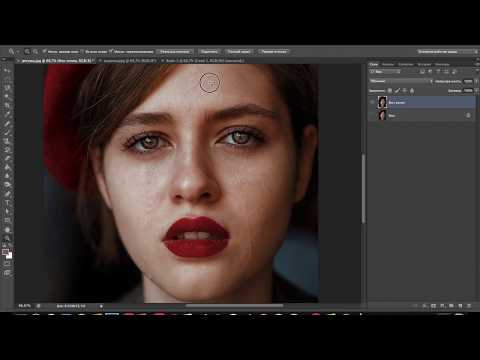This screenshot has height=360, width=480.
Task: Select the Move tool in the toolbox
Action: (7, 71)
